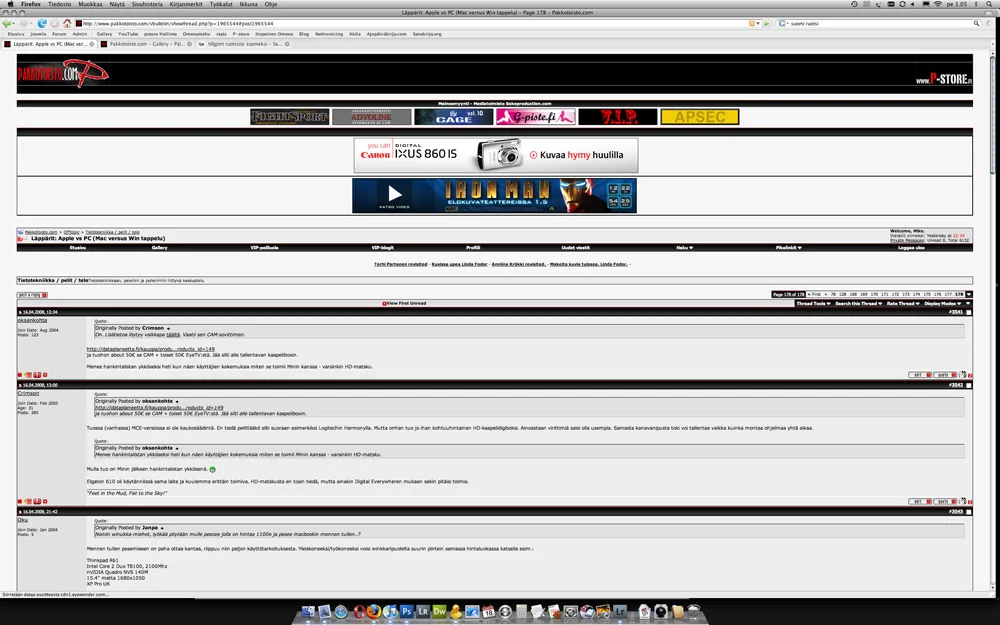Tick the checkbox for post #3542
This screenshot has height=625, width=1000.
tap(969, 384)
